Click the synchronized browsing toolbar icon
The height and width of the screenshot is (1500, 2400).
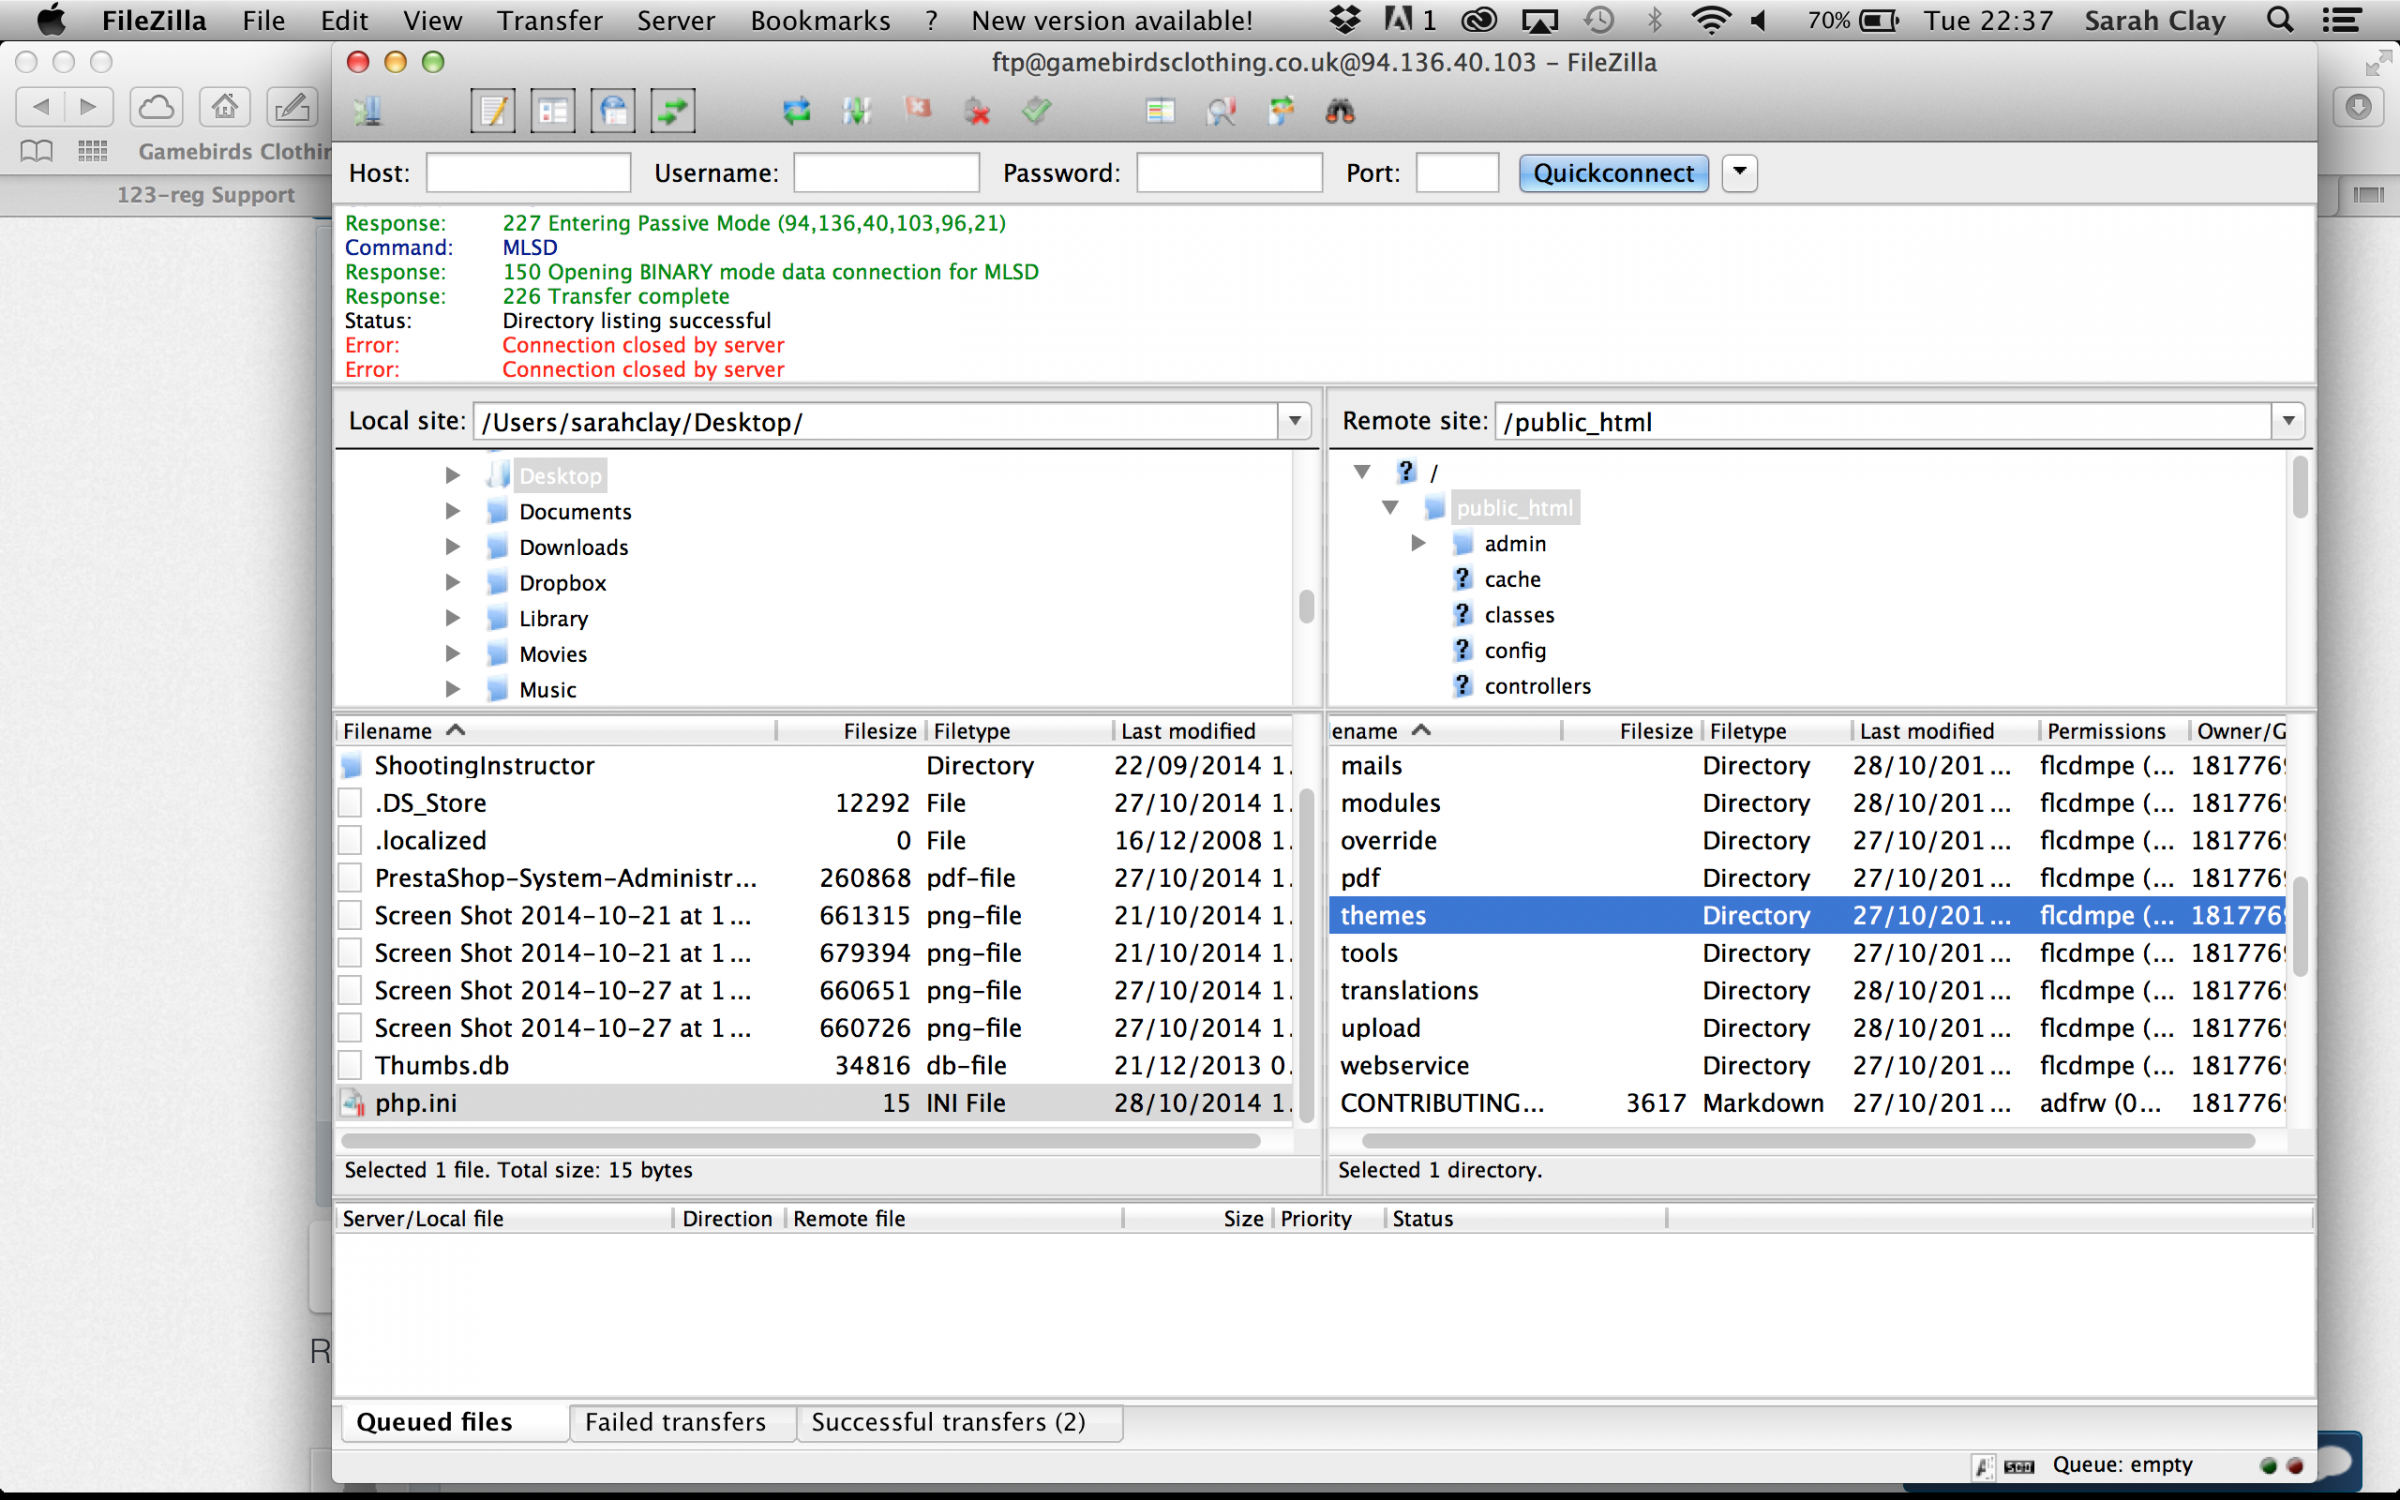1281,111
